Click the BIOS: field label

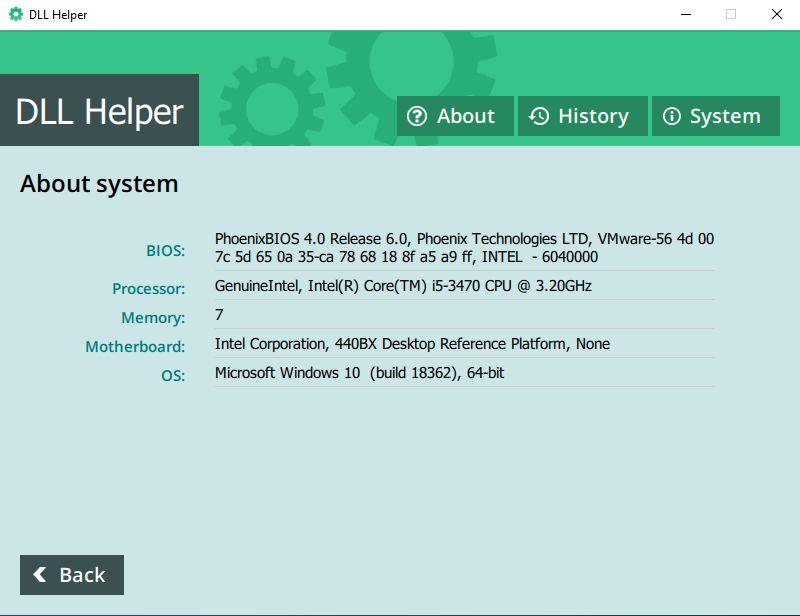tap(165, 251)
